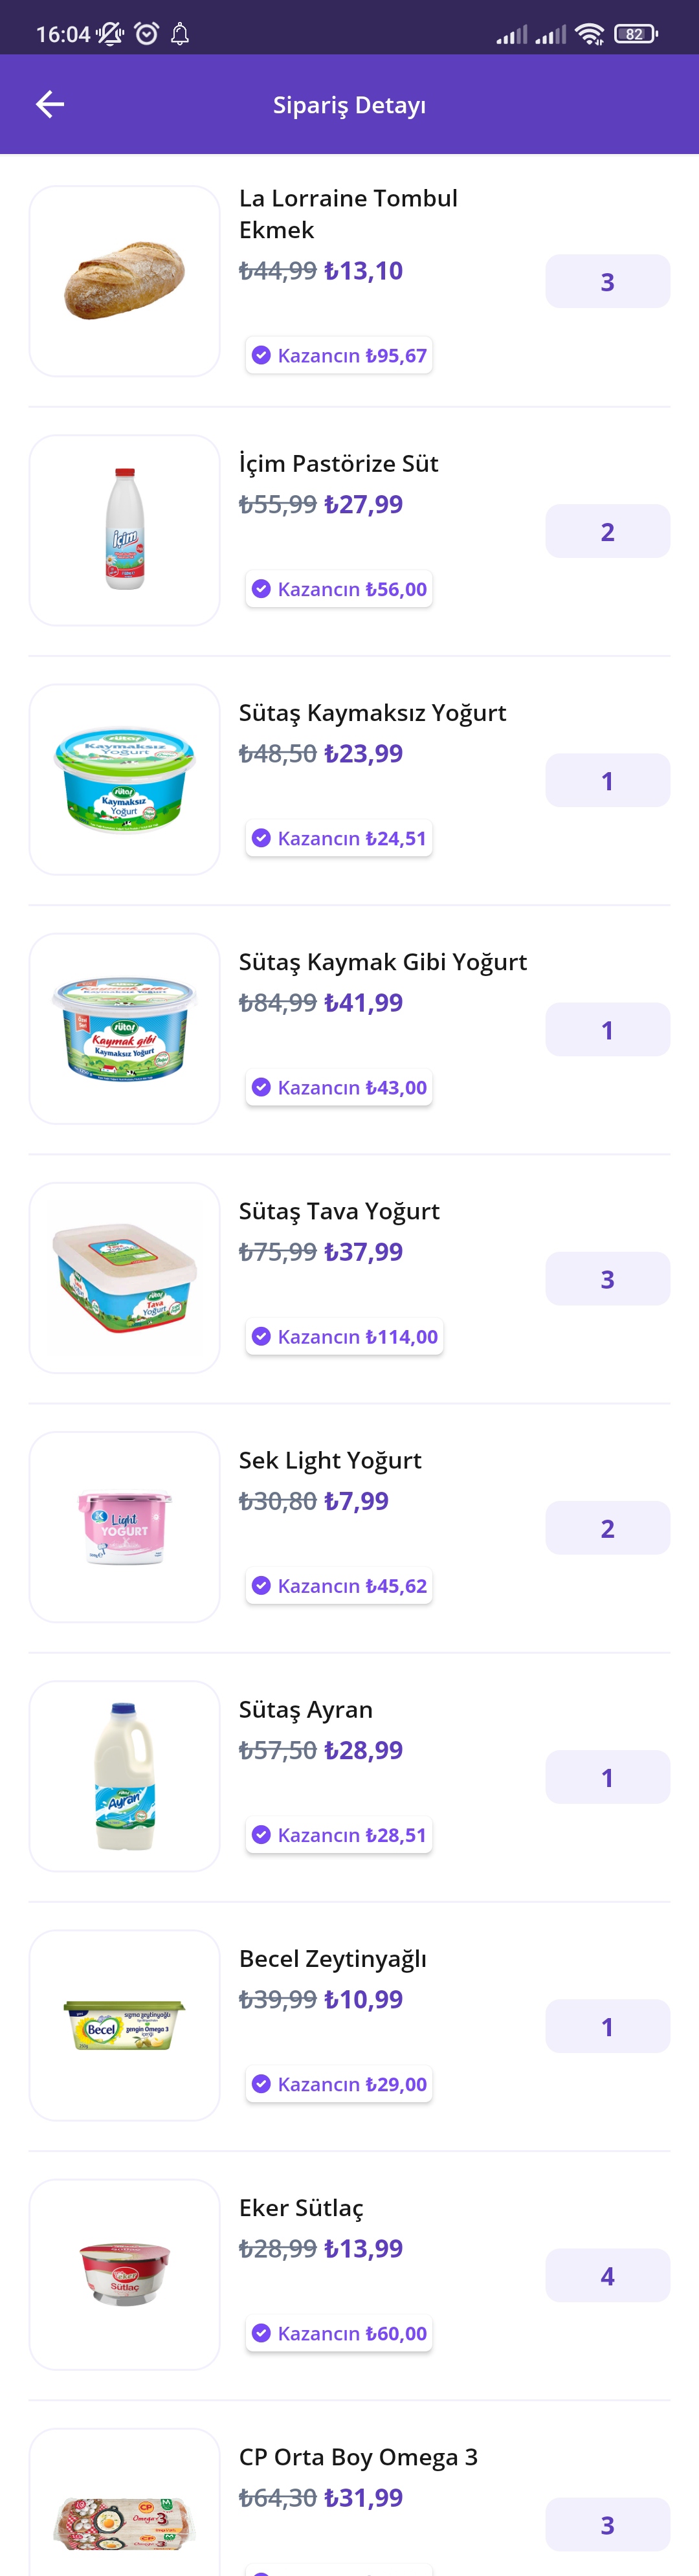The width and height of the screenshot is (699, 2576).
Task: Select quantity badge for Sek Light Yoğurt
Action: (x=607, y=1527)
